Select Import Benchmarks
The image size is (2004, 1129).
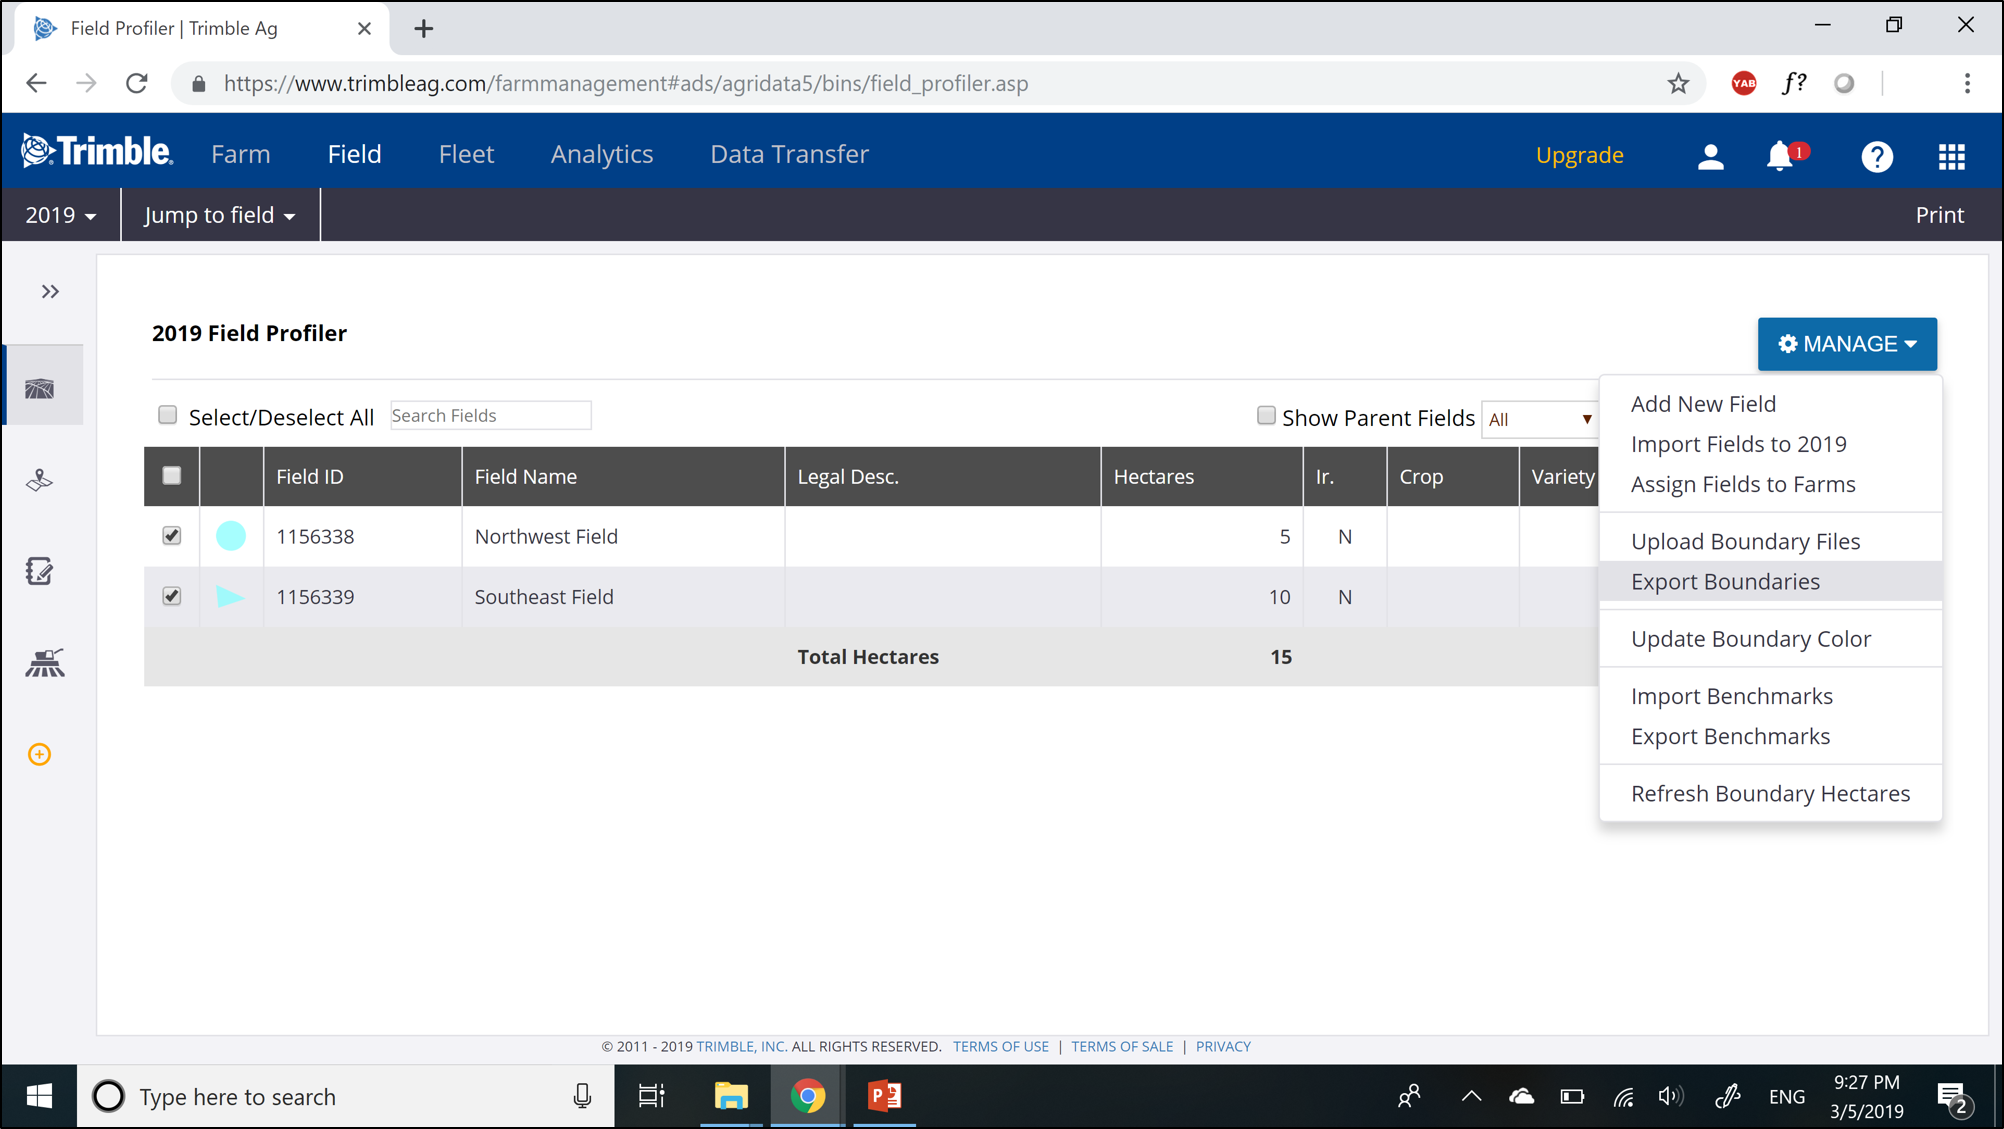(x=1731, y=696)
